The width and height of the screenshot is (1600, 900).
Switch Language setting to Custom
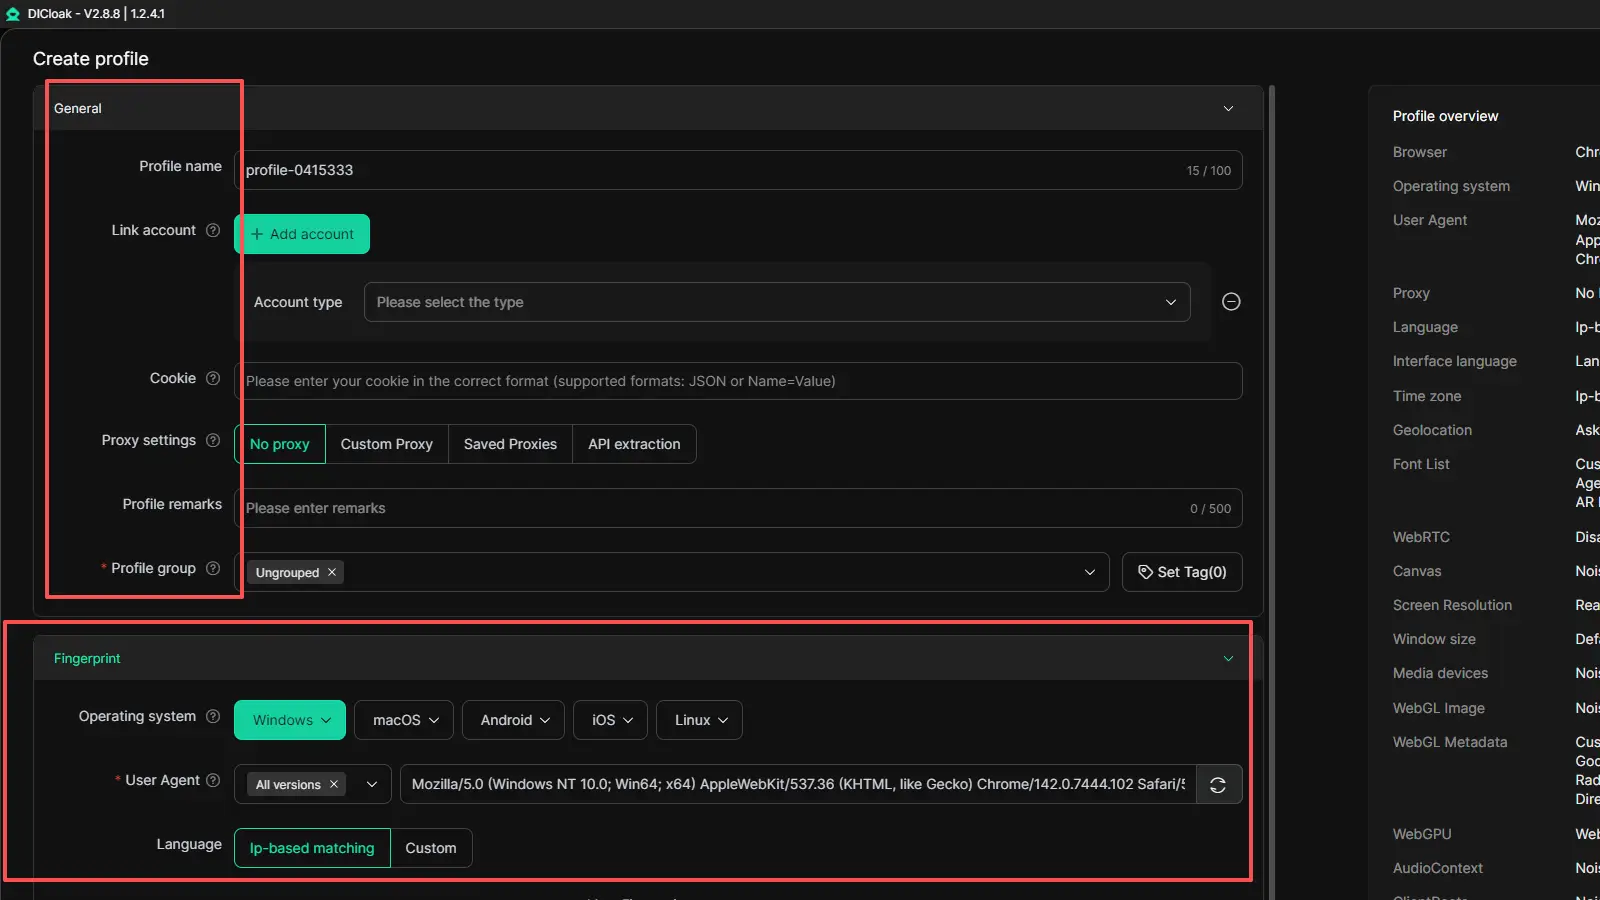[x=431, y=848]
